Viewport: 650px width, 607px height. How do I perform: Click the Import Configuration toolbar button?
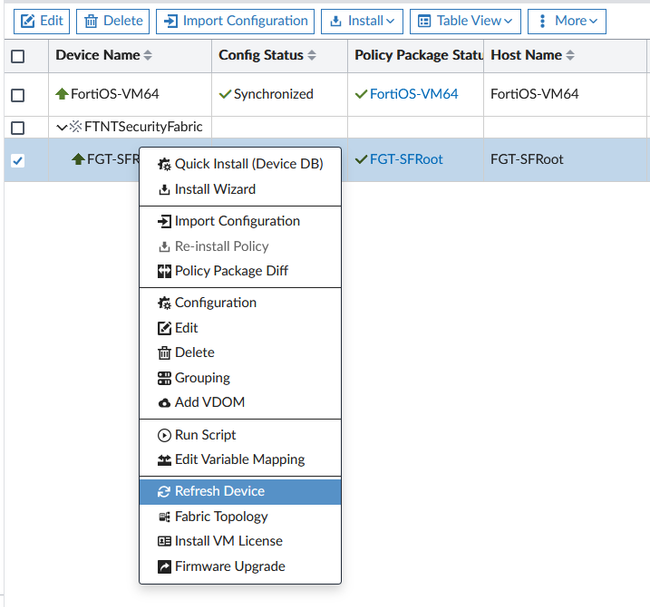point(235,21)
